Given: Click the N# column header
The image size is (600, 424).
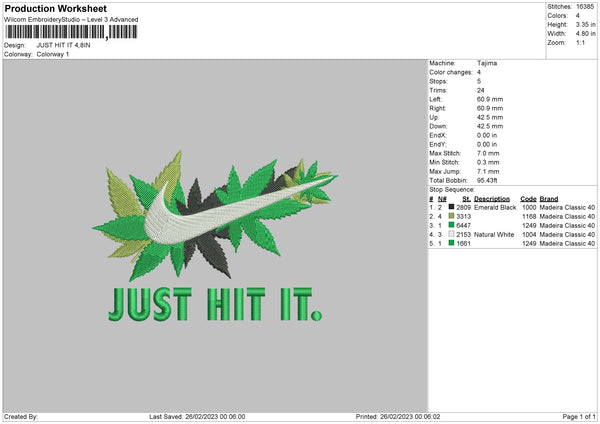Looking at the screenshot, I should (x=442, y=199).
